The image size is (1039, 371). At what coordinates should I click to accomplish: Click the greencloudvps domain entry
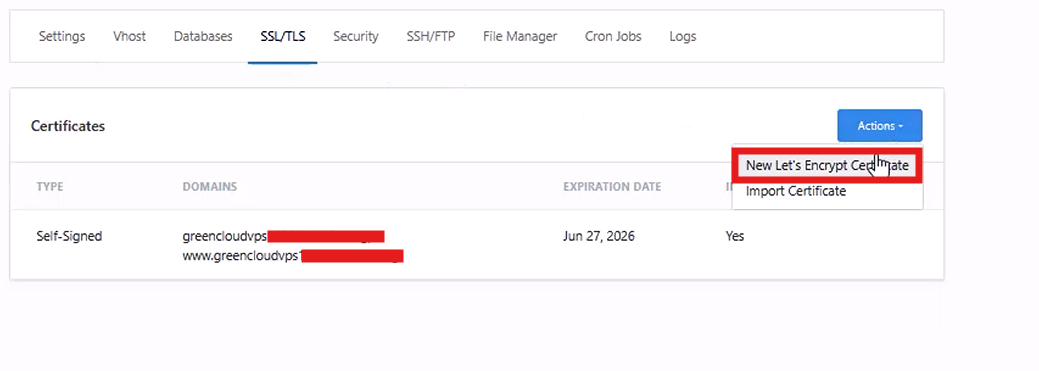284,236
